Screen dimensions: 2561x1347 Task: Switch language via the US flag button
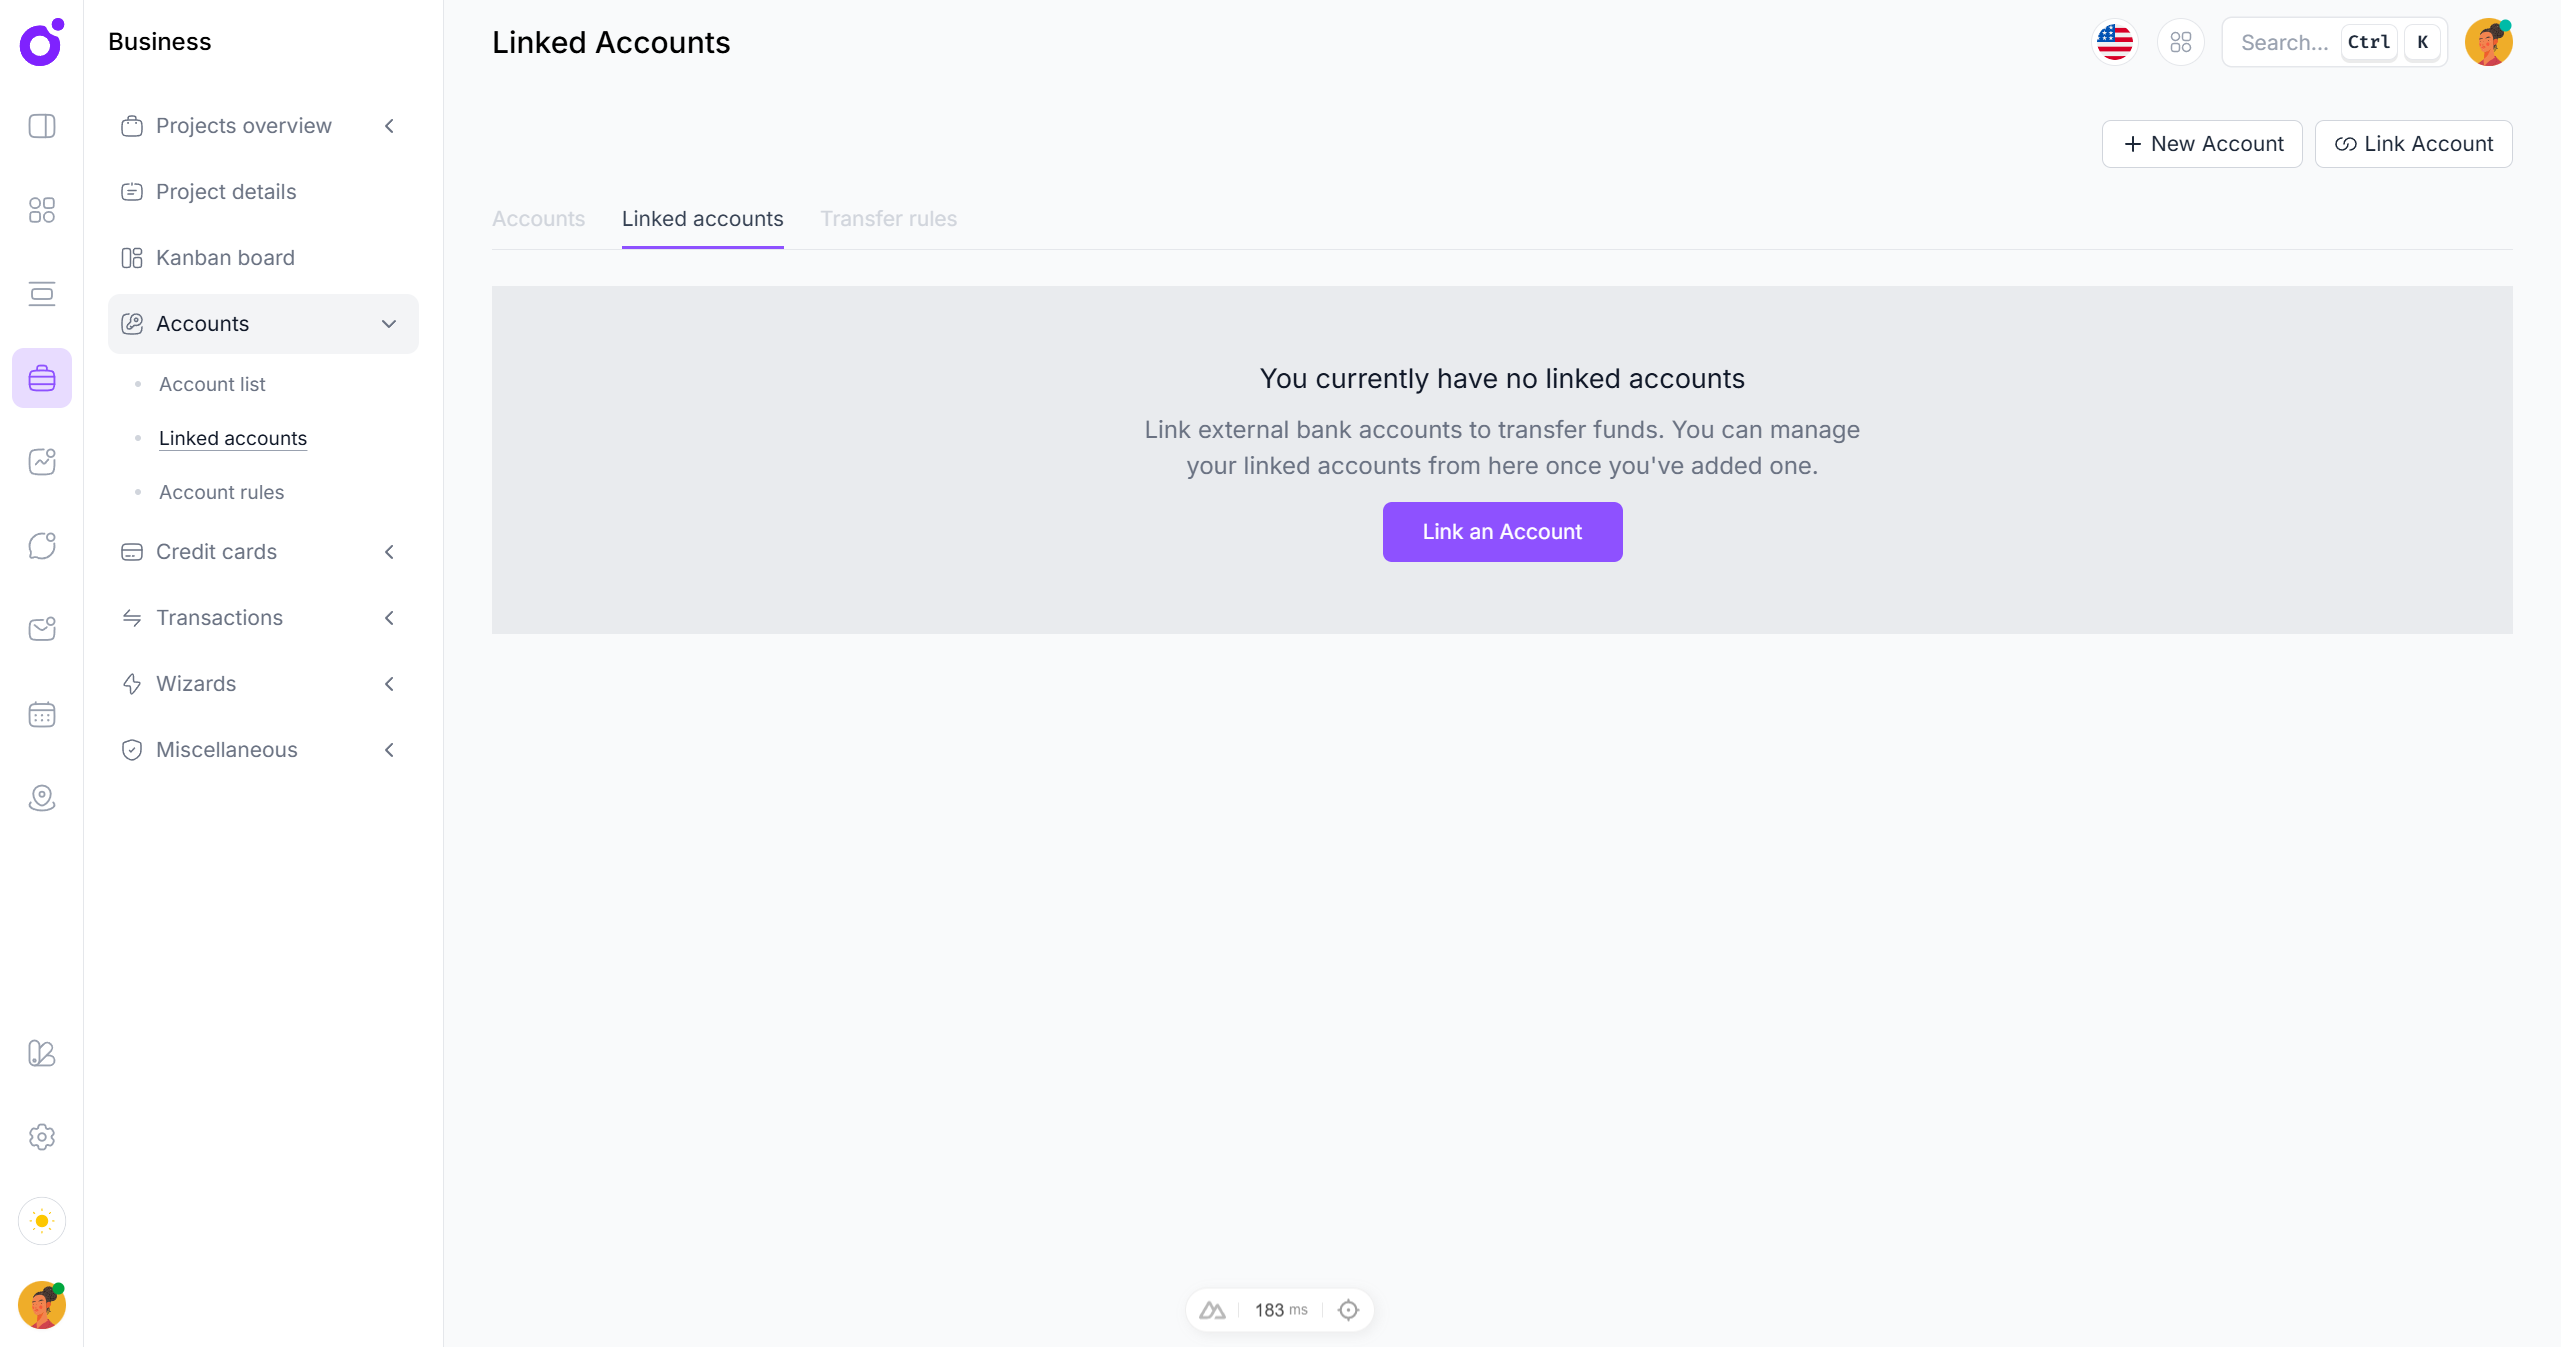click(2114, 42)
